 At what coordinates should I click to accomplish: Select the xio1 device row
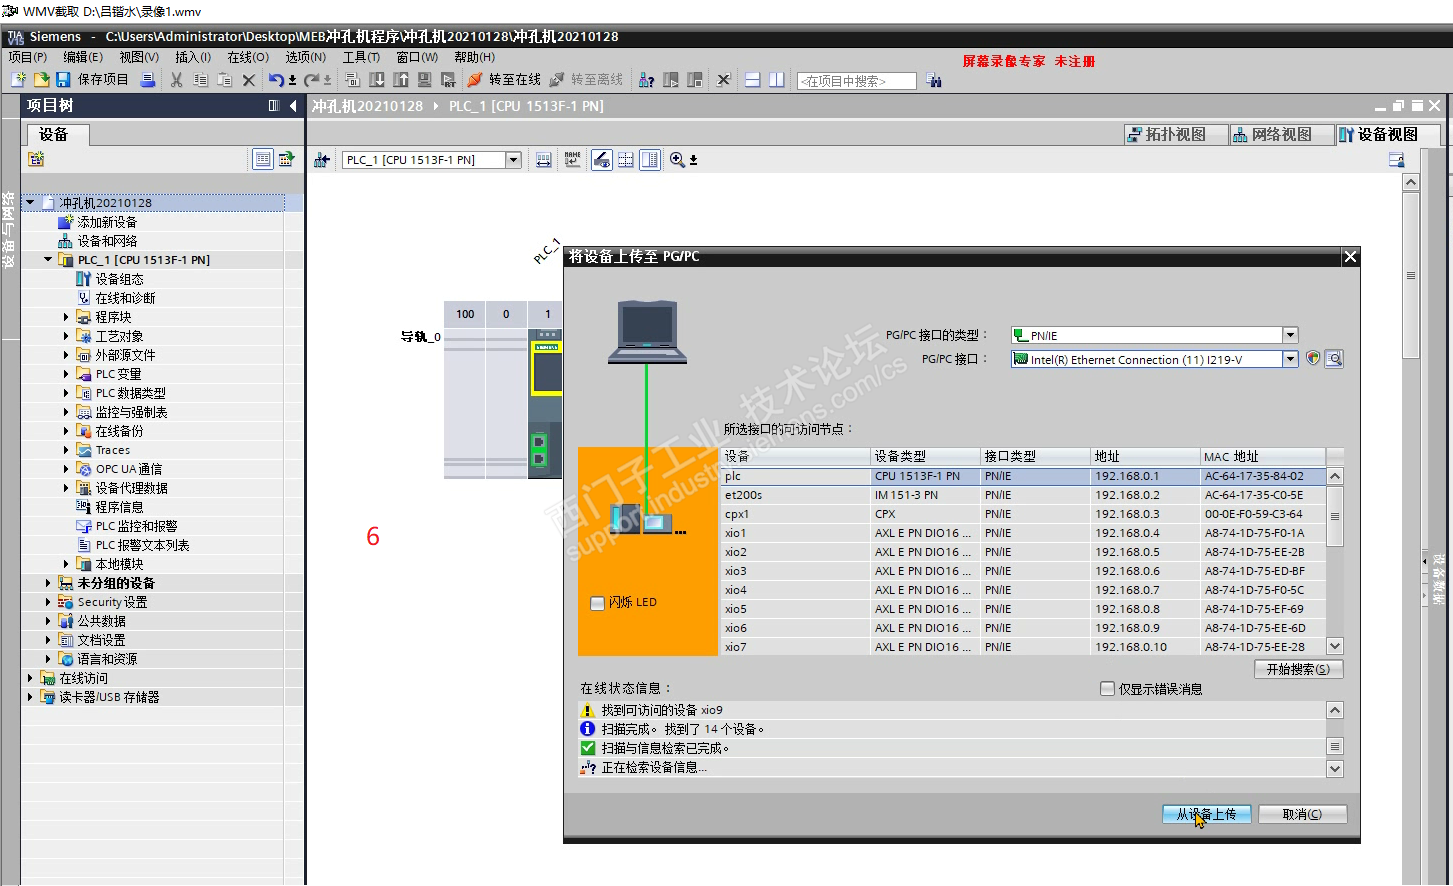[1023, 533]
